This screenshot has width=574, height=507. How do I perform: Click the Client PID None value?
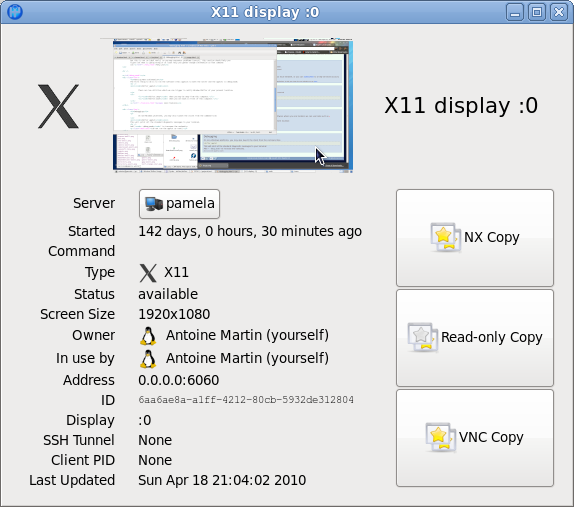[x=155, y=461]
